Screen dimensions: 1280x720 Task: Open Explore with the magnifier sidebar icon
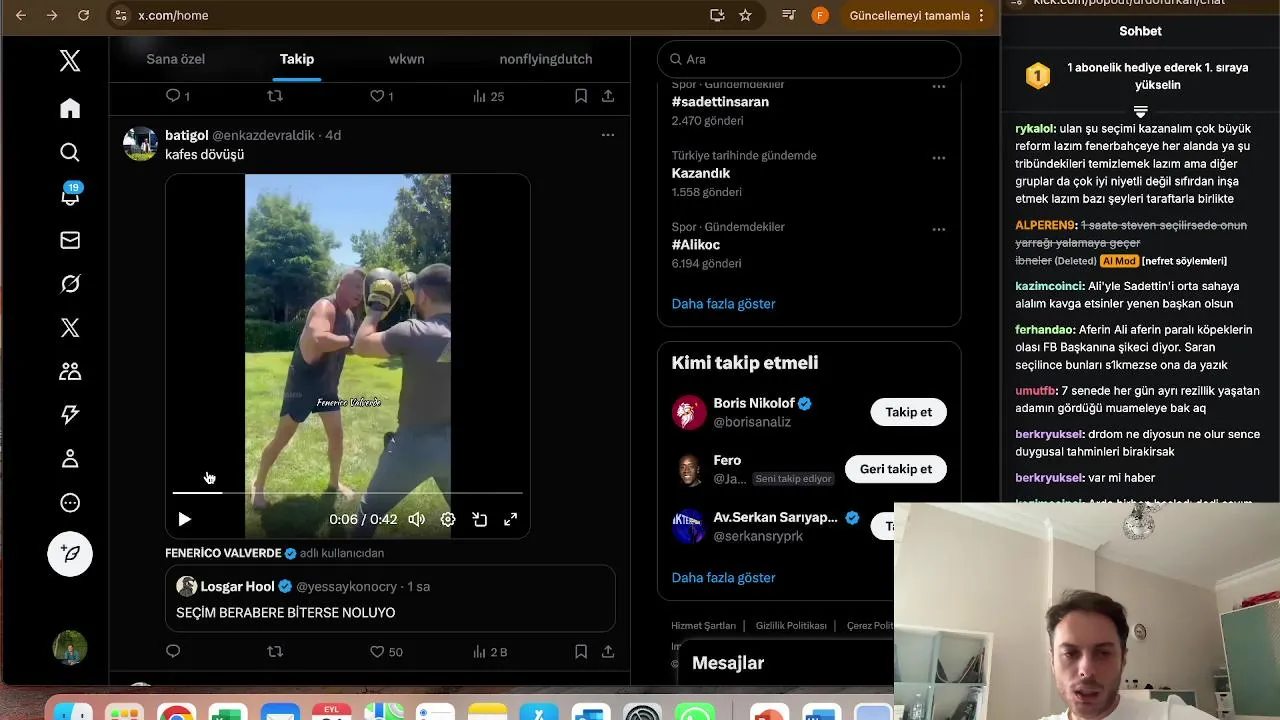point(70,152)
